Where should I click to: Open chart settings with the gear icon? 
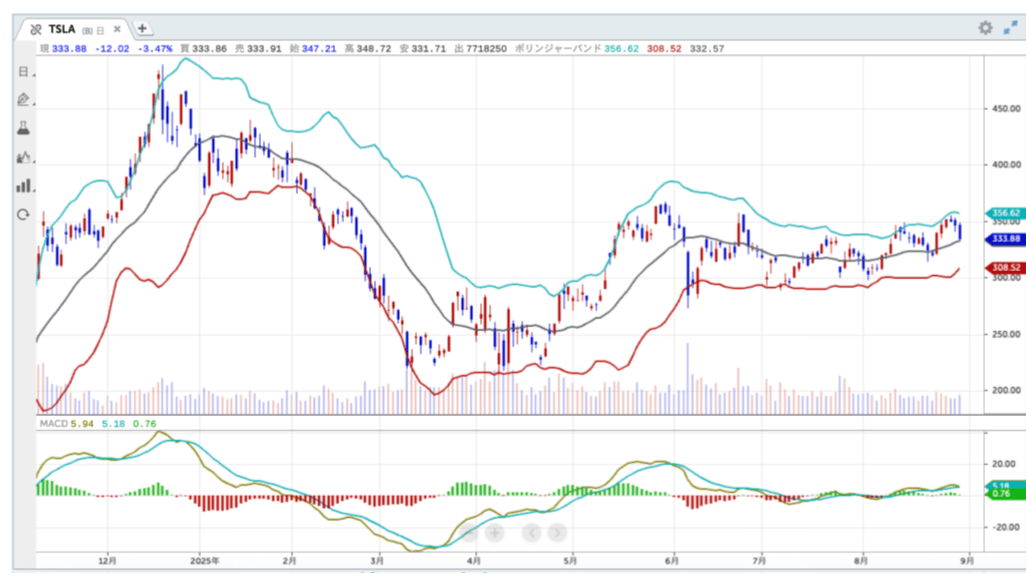coord(985,28)
